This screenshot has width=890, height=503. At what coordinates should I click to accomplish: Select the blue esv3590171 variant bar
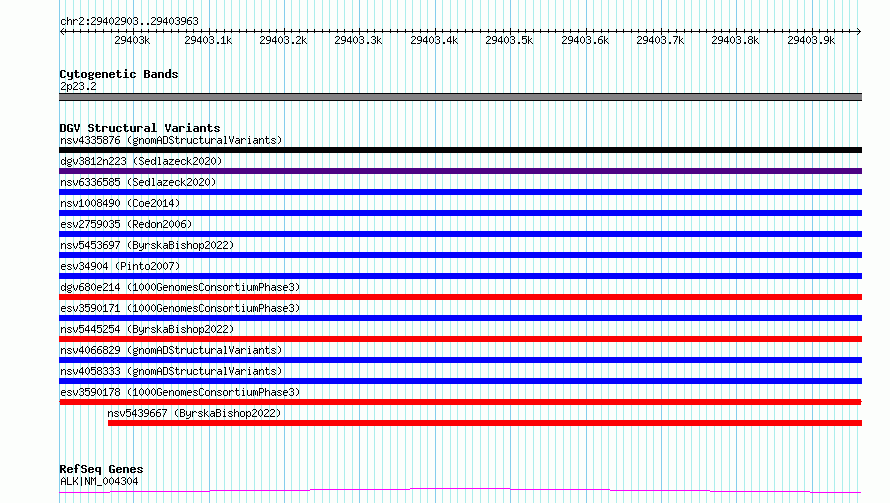[x=460, y=318]
